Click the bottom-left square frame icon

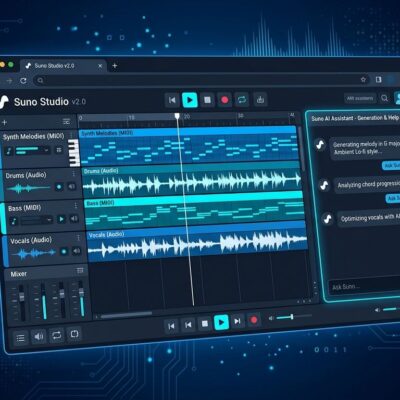tap(74, 334)
